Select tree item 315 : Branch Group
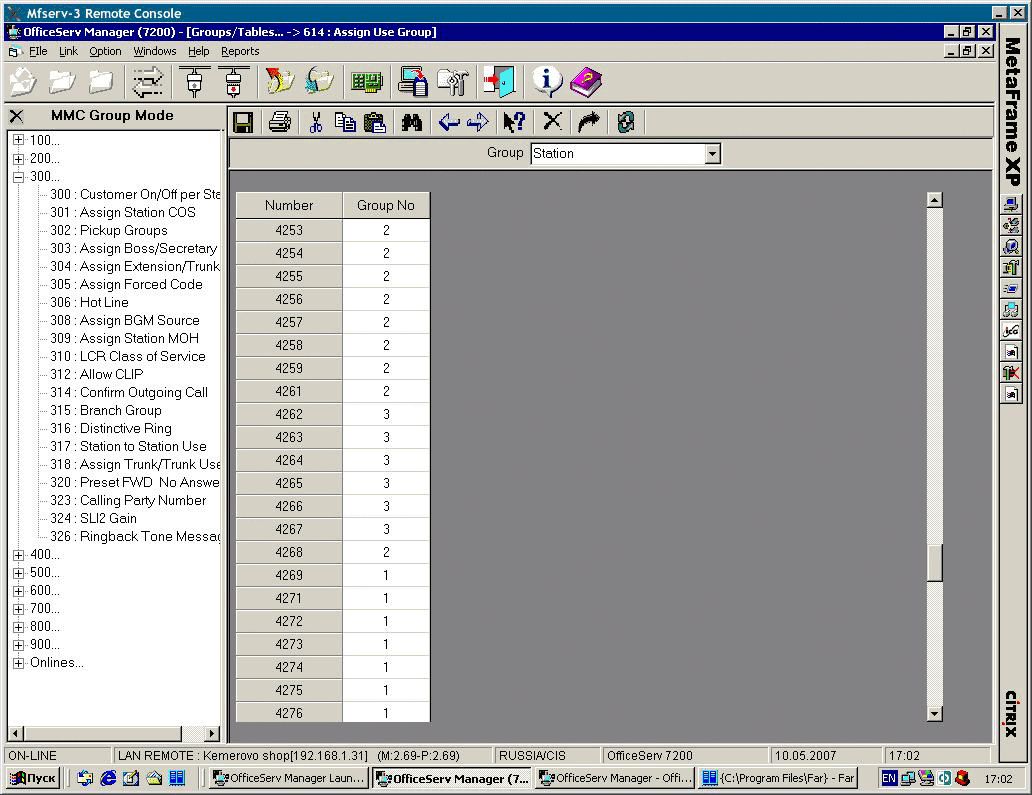This screenshot has width=1032, height=795. click(x=105, y=411)
